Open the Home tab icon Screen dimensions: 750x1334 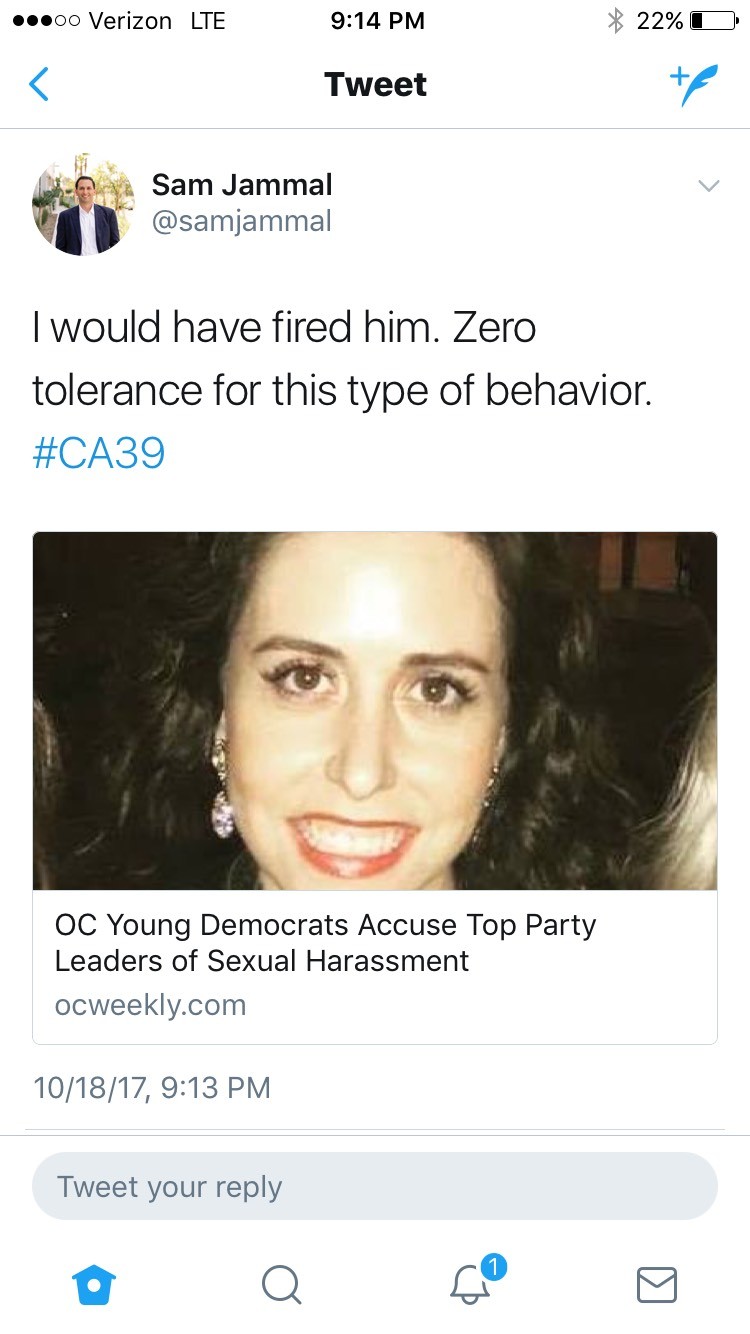tap(95, 1284)
